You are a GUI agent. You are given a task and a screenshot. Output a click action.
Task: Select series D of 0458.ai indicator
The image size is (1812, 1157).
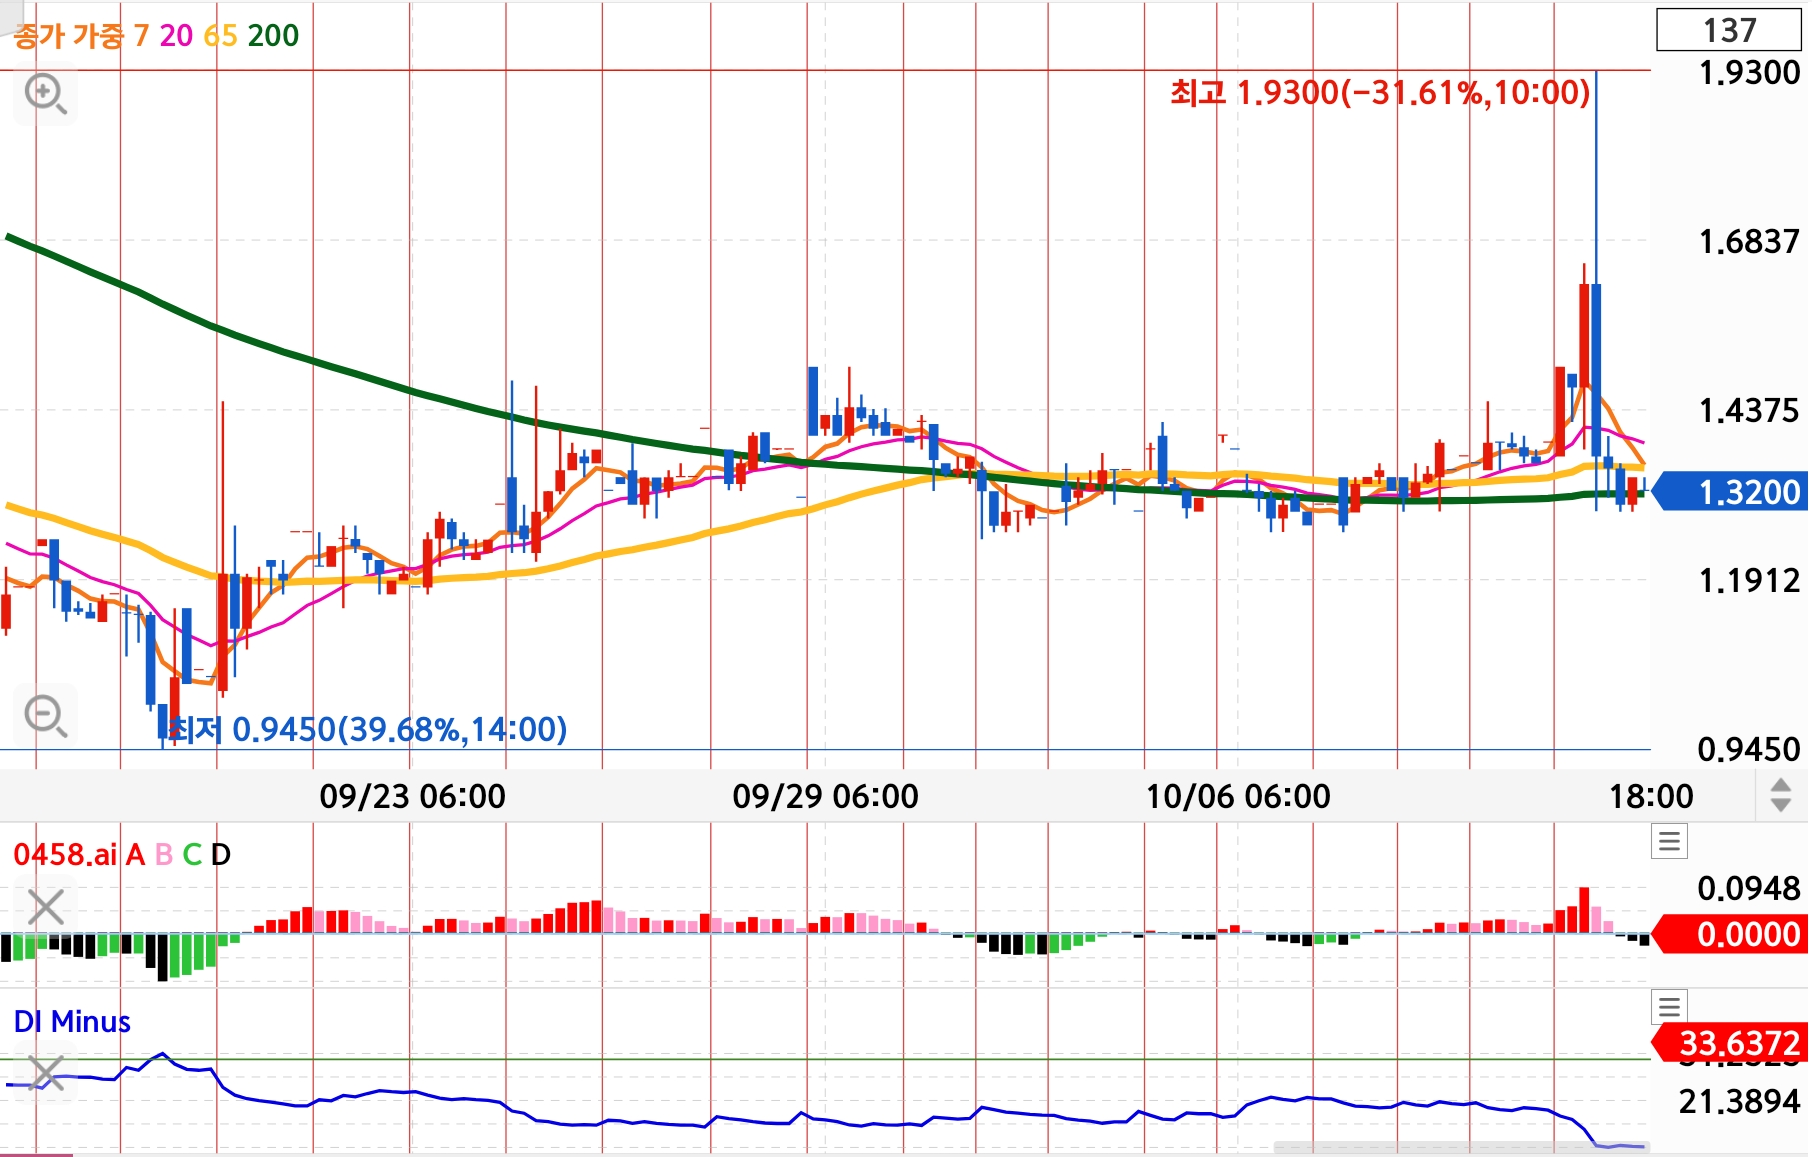point(221,855)
